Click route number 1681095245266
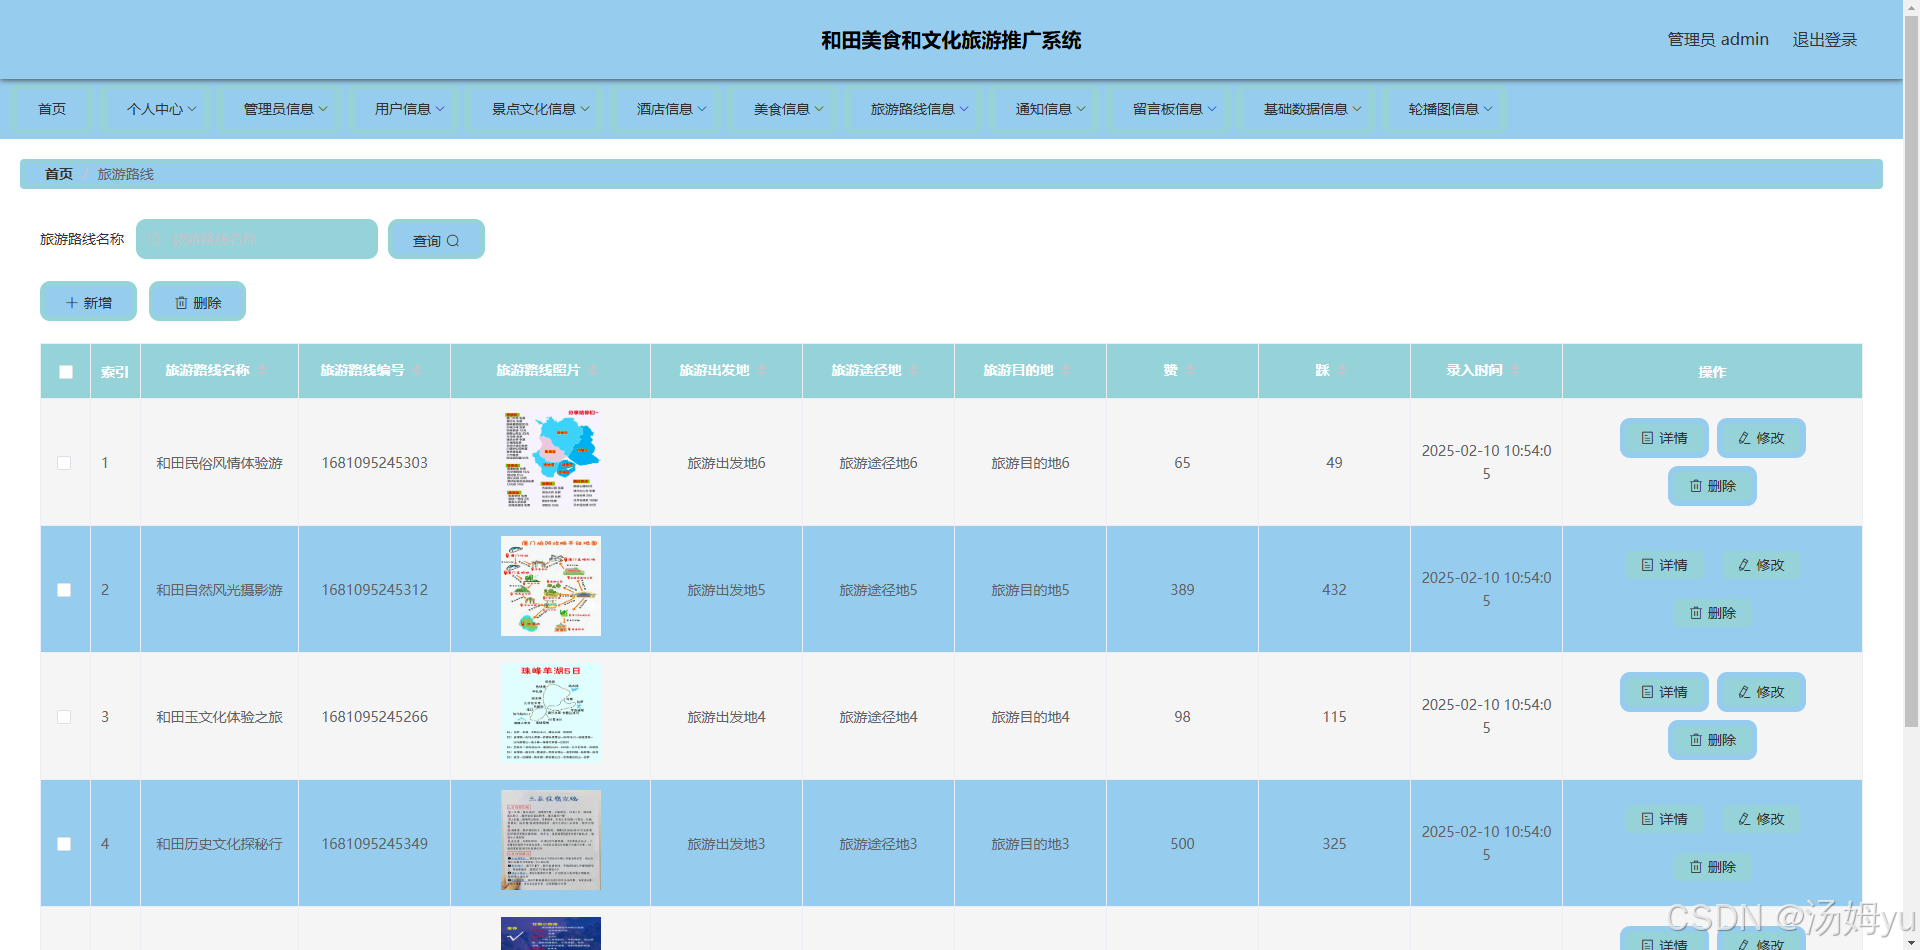The width and height of the screenshot is (1920, 950). click(375, 717)
